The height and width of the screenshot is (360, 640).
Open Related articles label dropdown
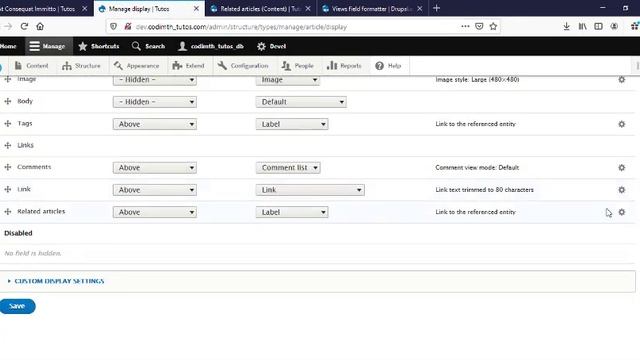(x=155, y=212)
